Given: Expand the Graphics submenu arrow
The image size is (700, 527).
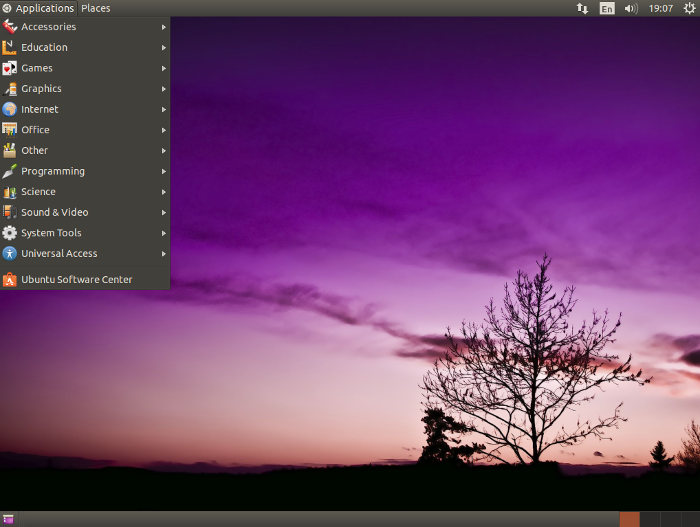Looking at the screenshot, I should (163, 89).
